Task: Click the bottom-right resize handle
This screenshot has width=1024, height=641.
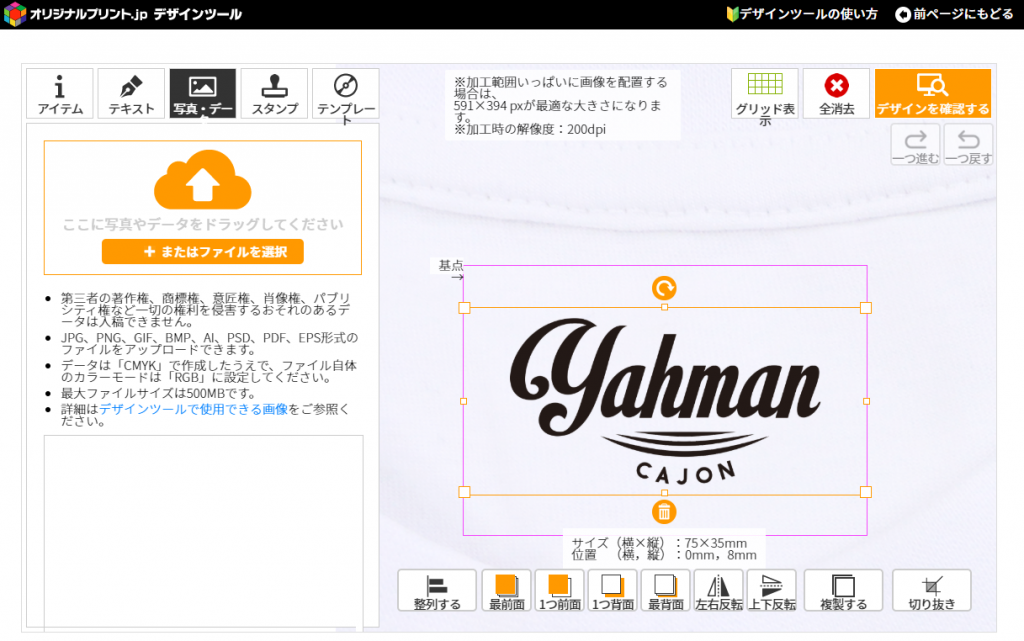Action: pos(866,492)
